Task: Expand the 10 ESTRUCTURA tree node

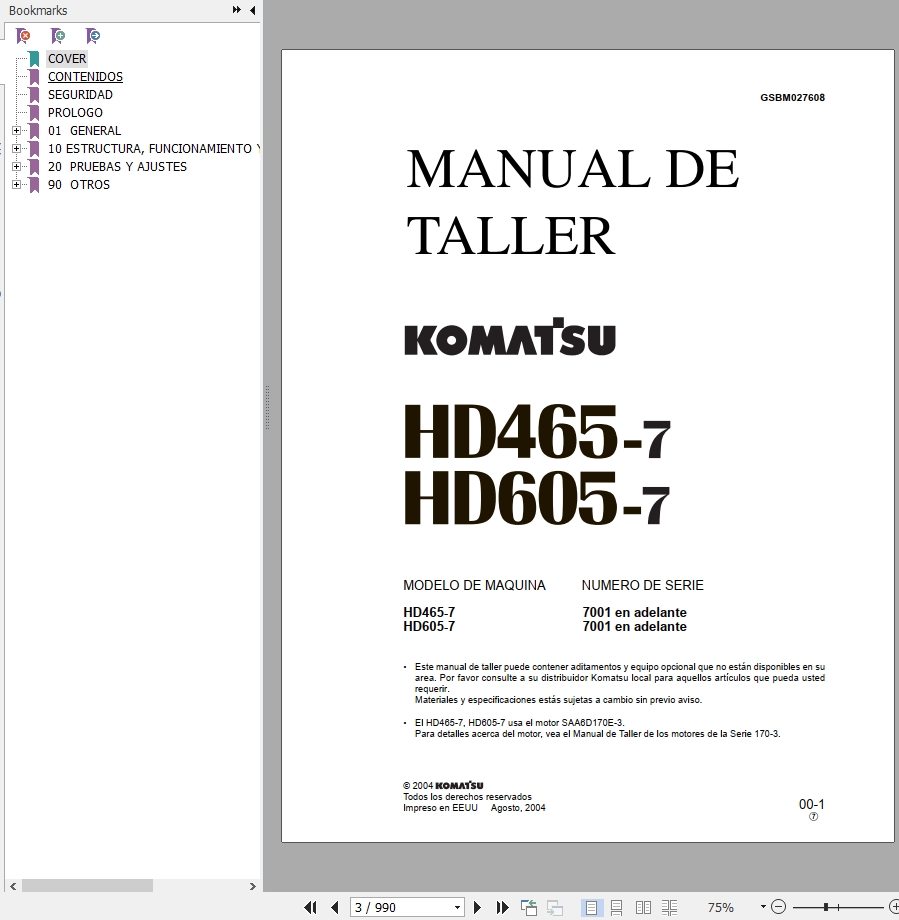Action: (16, 149)
